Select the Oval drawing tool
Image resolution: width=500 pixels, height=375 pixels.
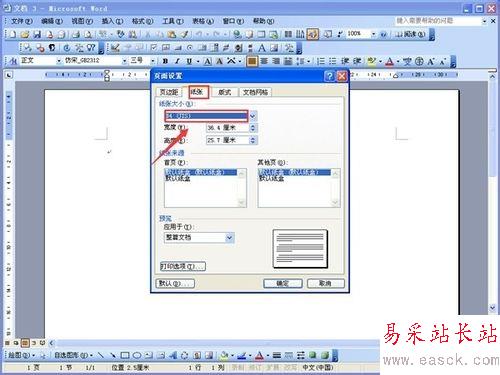[x=137, y=355]
